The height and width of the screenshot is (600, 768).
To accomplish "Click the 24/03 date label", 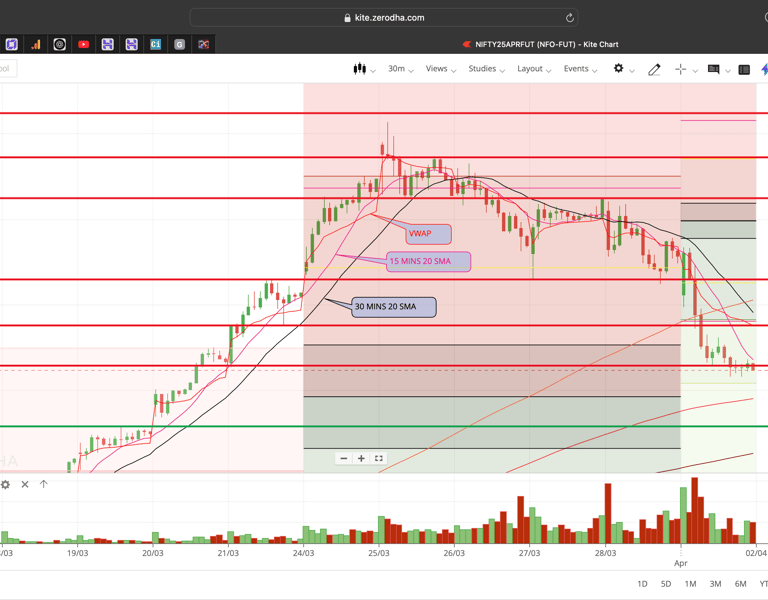I will point(304,553).
